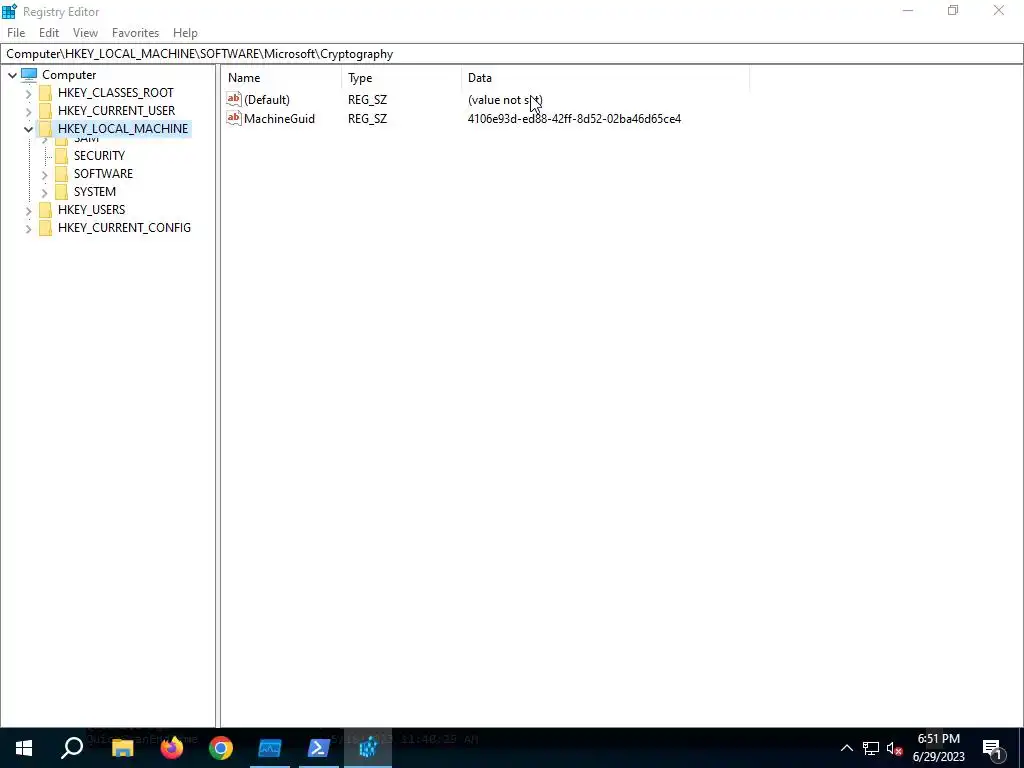The image size is (1024, 768).
Task: Click the muted volume tray icon
Action: coord(894,748)
